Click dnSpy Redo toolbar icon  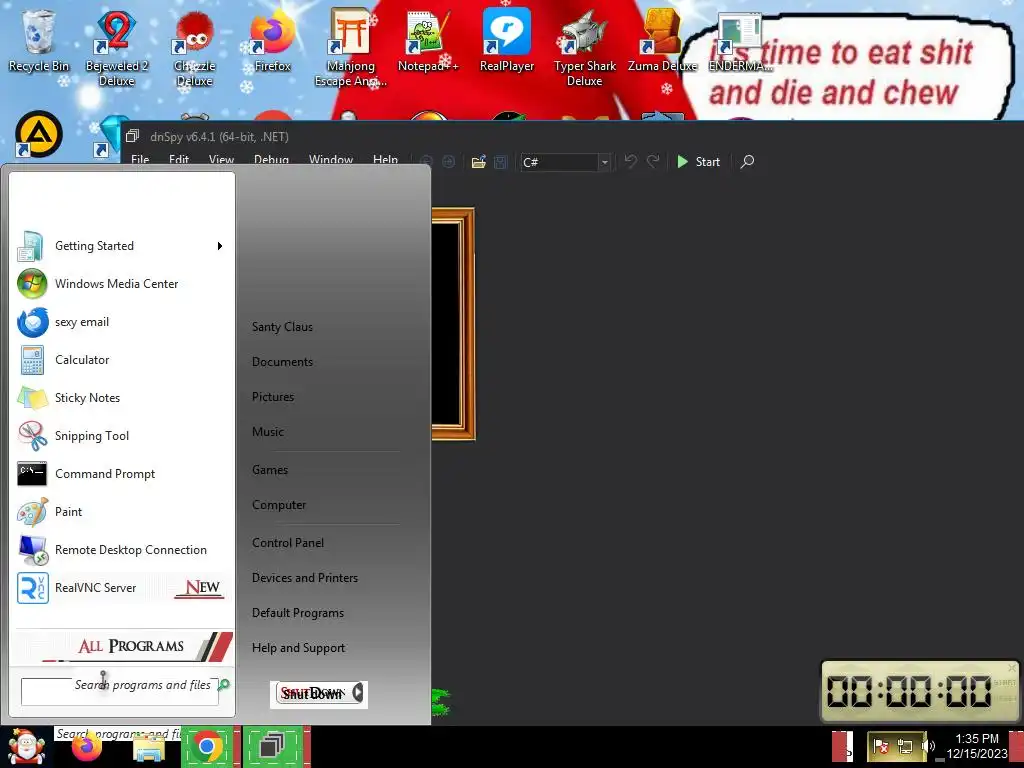point(652,161)
